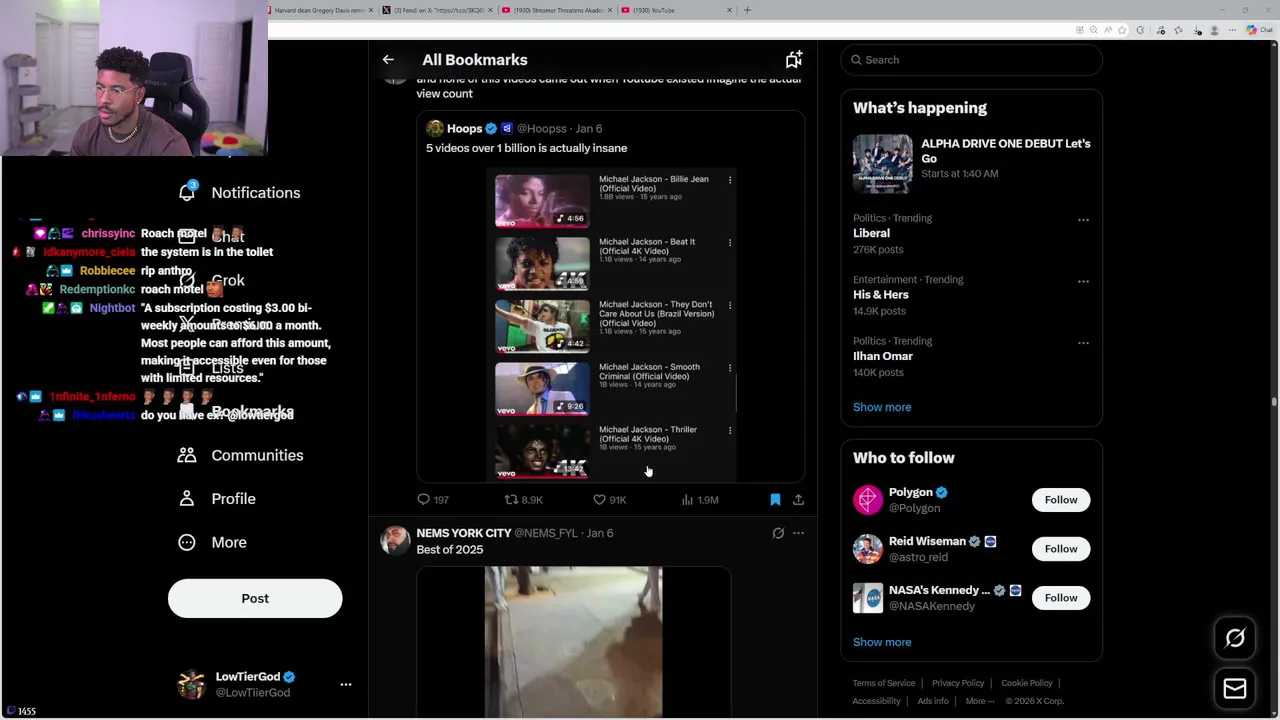
Task: Switch to Fendi on X browser tab
Action: (436, 10)
